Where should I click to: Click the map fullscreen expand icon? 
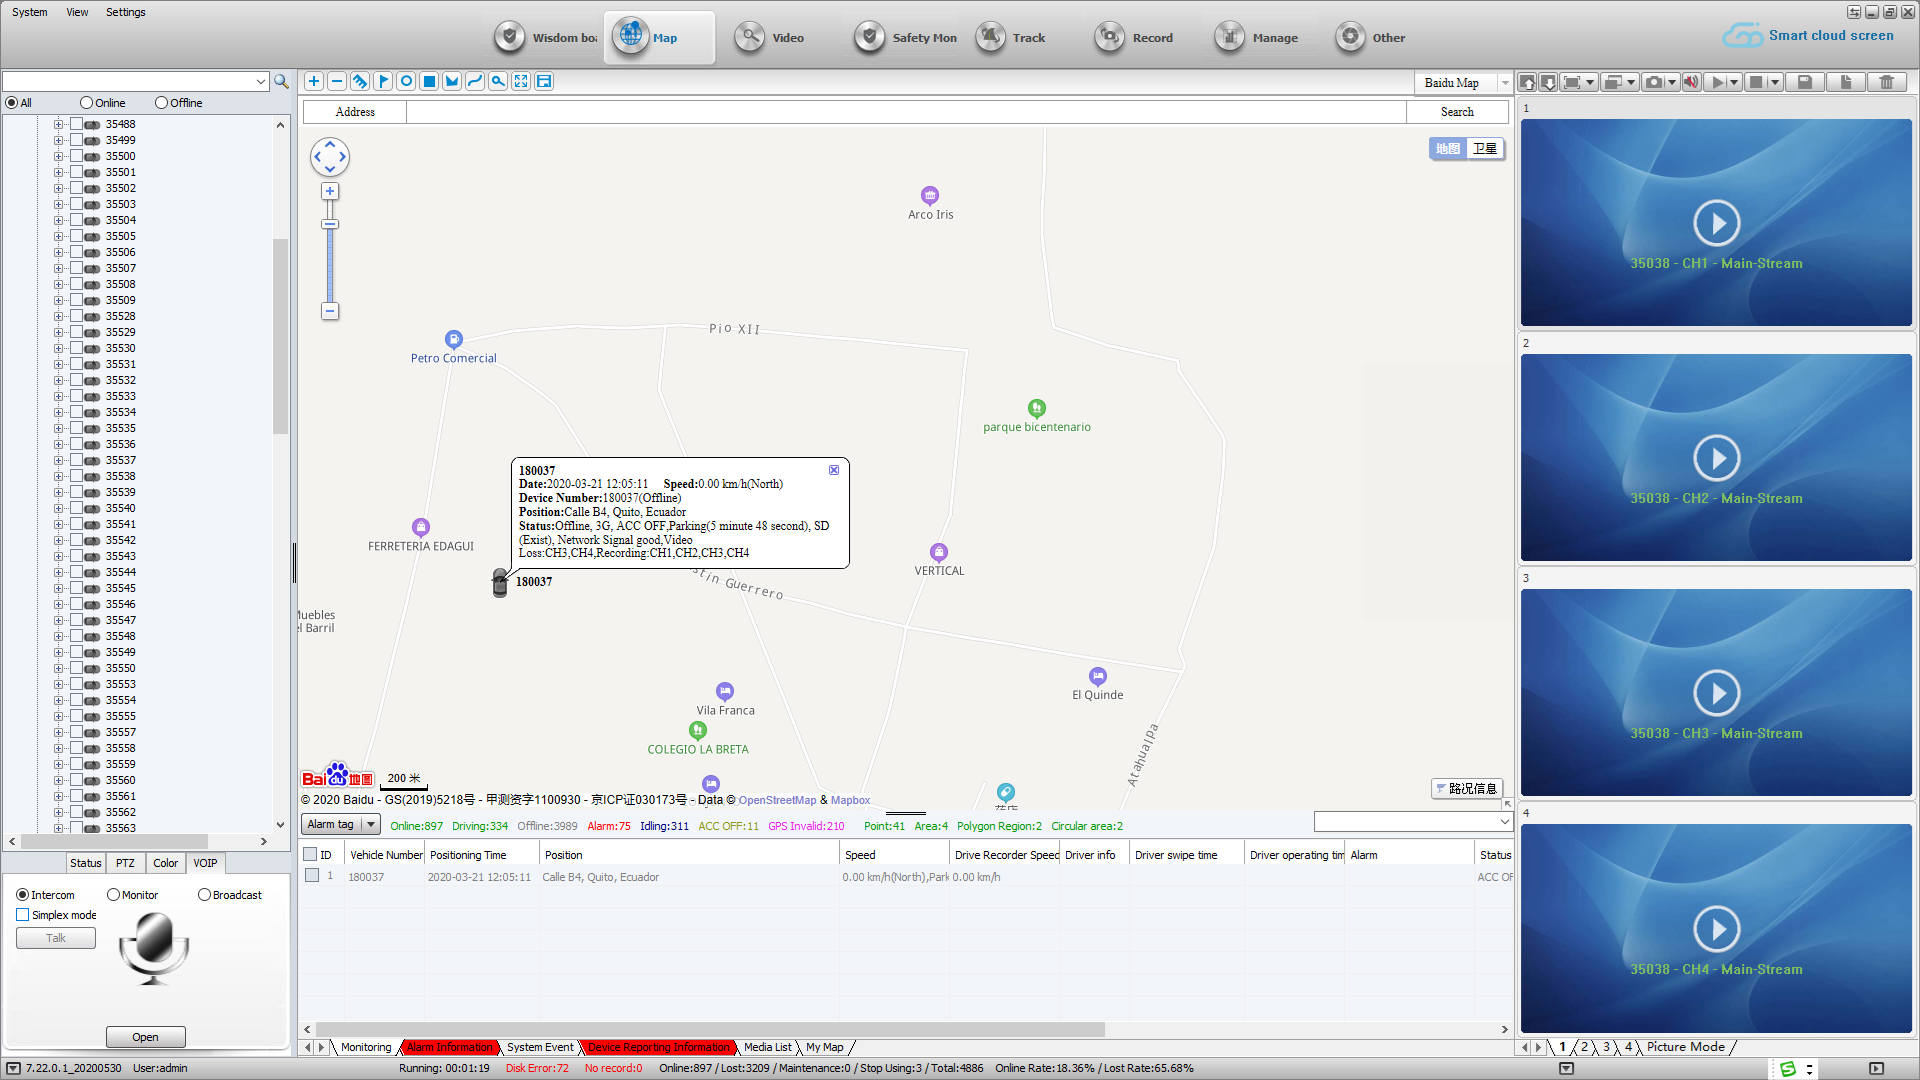(x=521, y=82)
